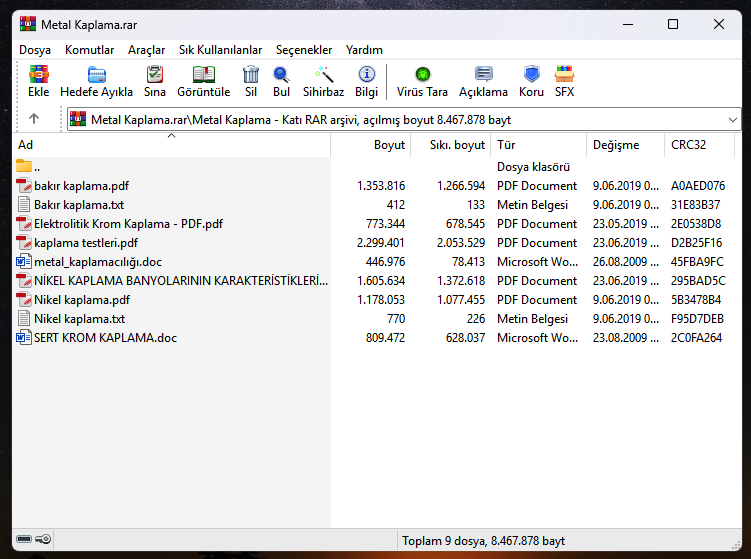Open the Bul find icon
This screenshot has width=751, height=559.
(281, 75)
